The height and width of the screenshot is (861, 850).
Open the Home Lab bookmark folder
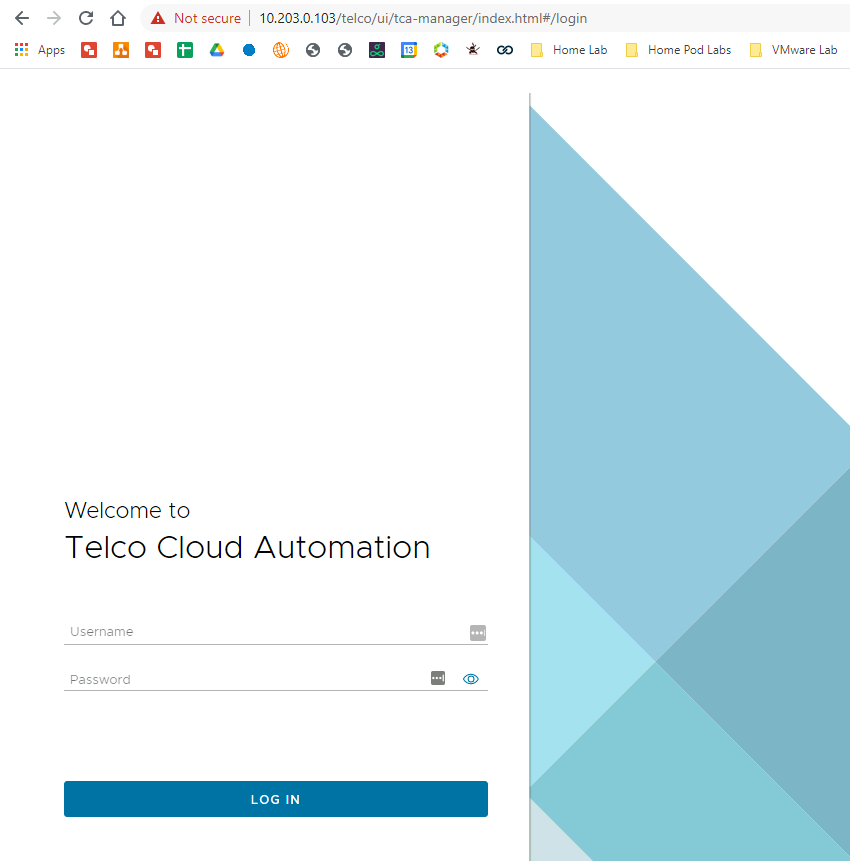569,50
